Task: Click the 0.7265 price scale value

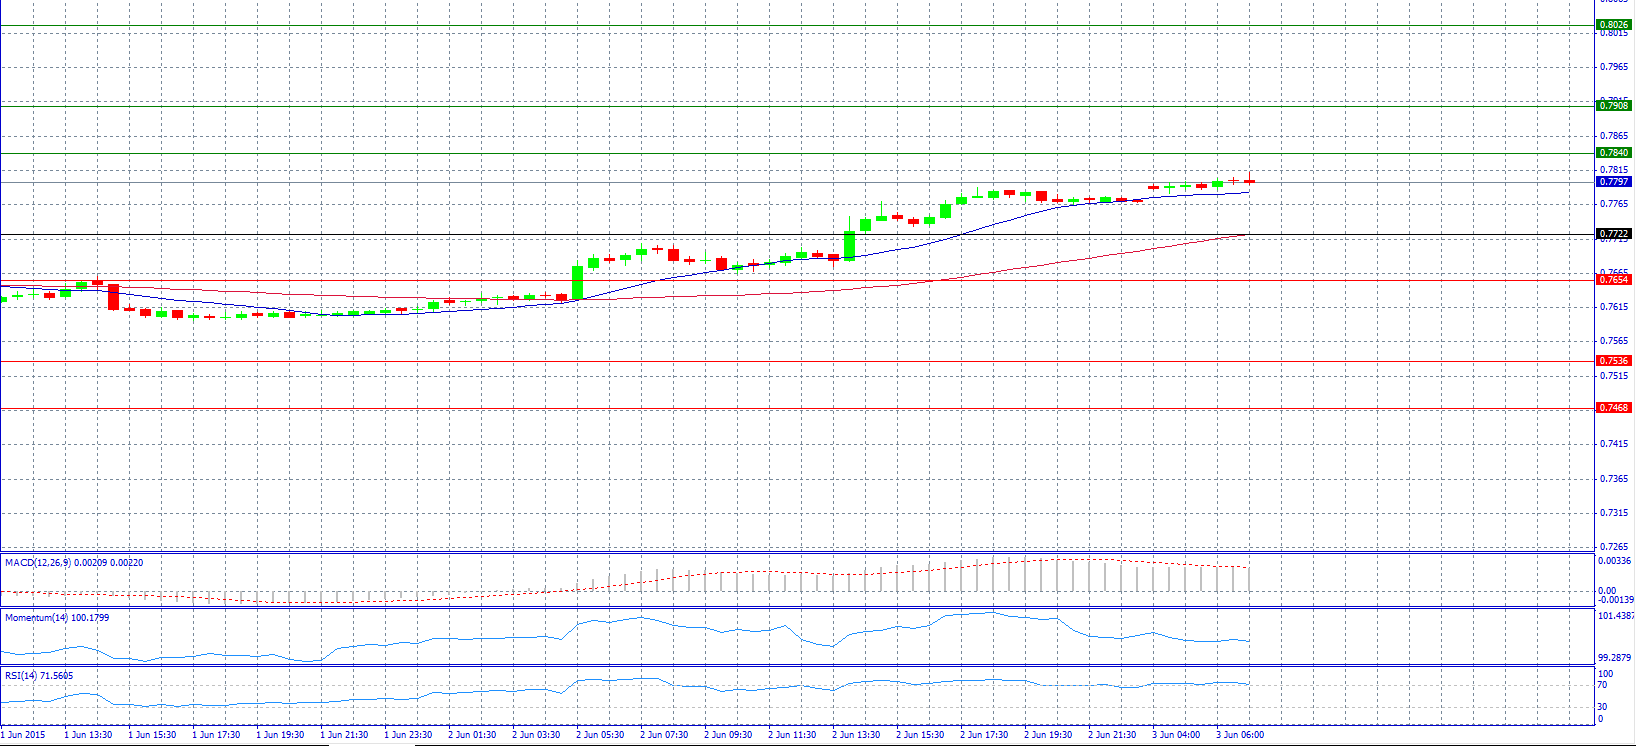Action: [x=1614, y=547]
